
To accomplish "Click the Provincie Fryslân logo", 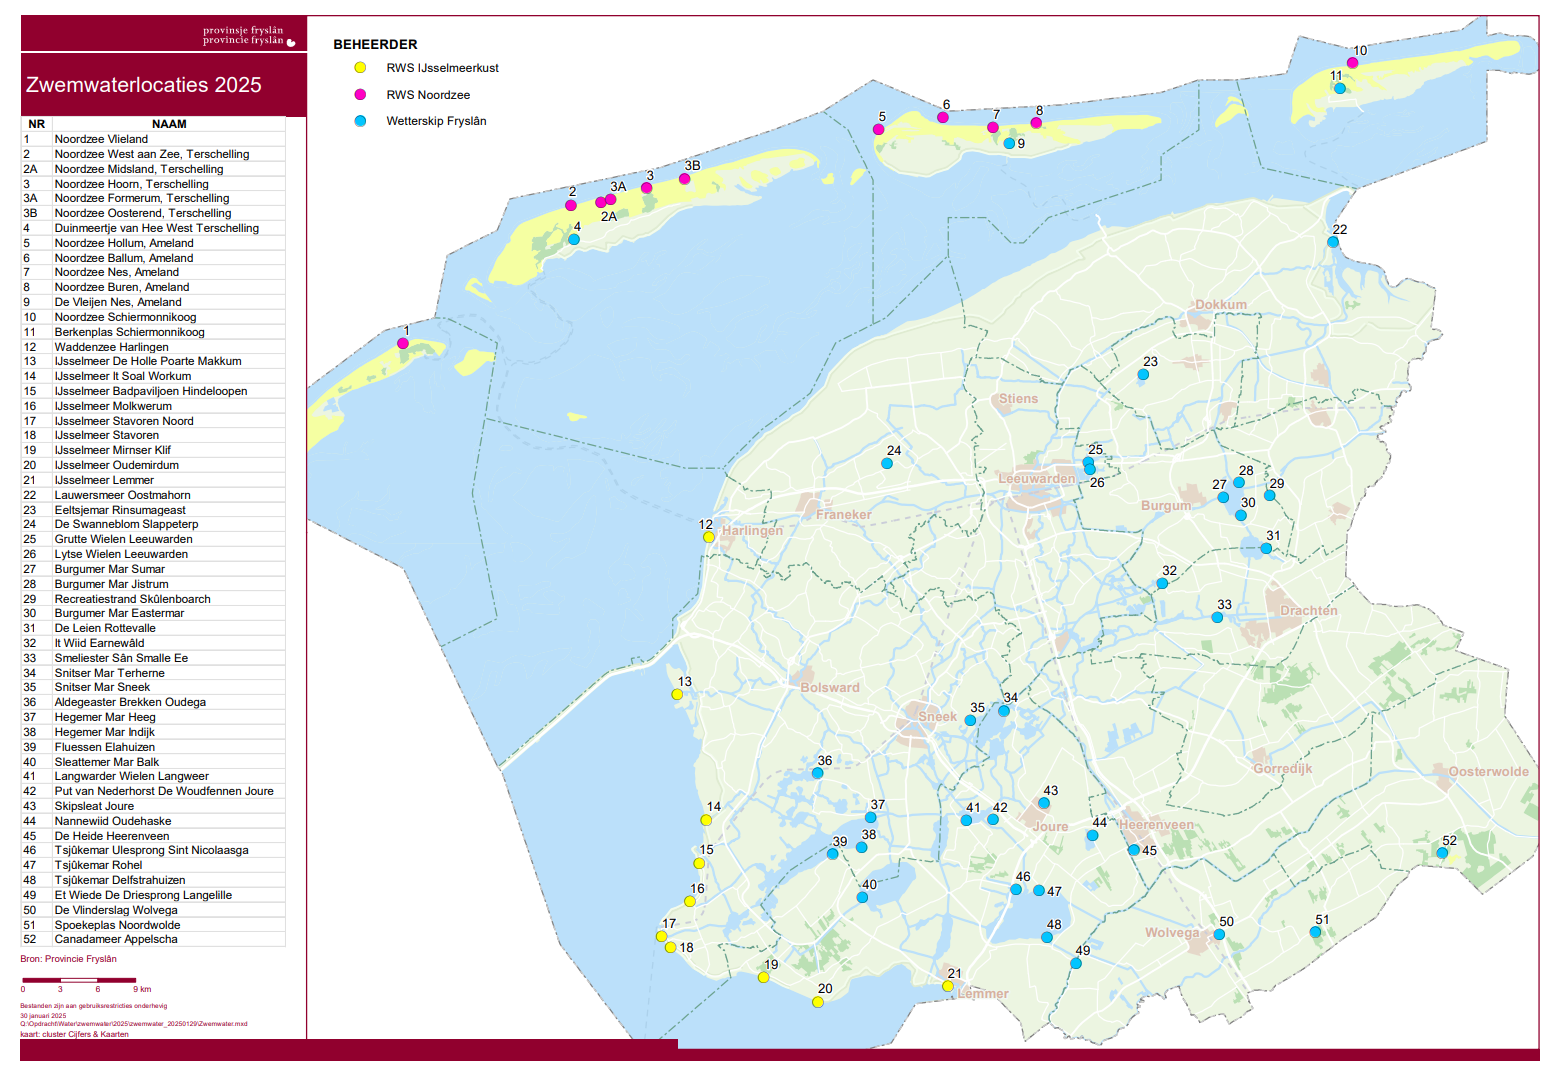I will [x=248, y=36].
